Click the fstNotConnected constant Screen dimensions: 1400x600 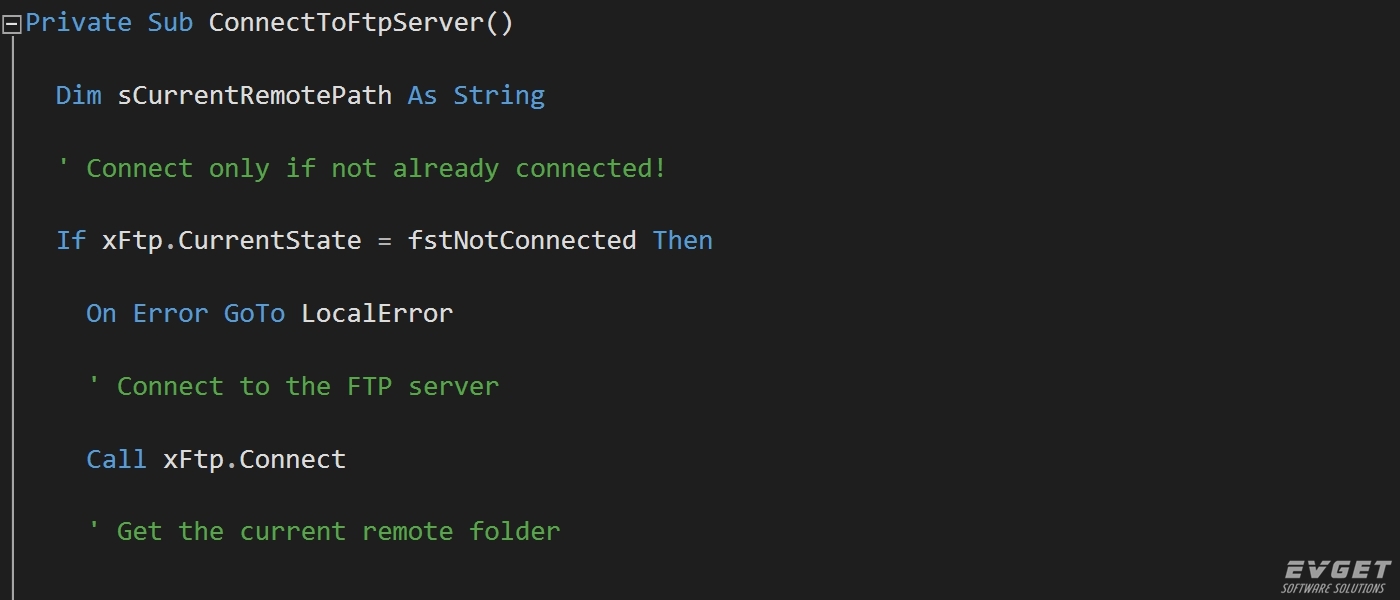click(x=522, y=241)
